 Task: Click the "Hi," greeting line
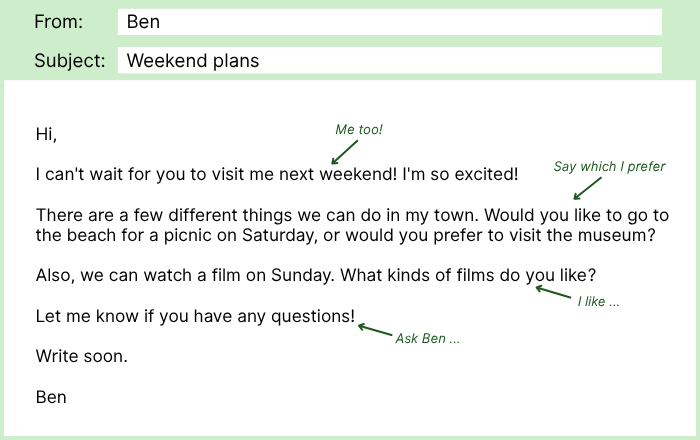(x=46, y=134)
